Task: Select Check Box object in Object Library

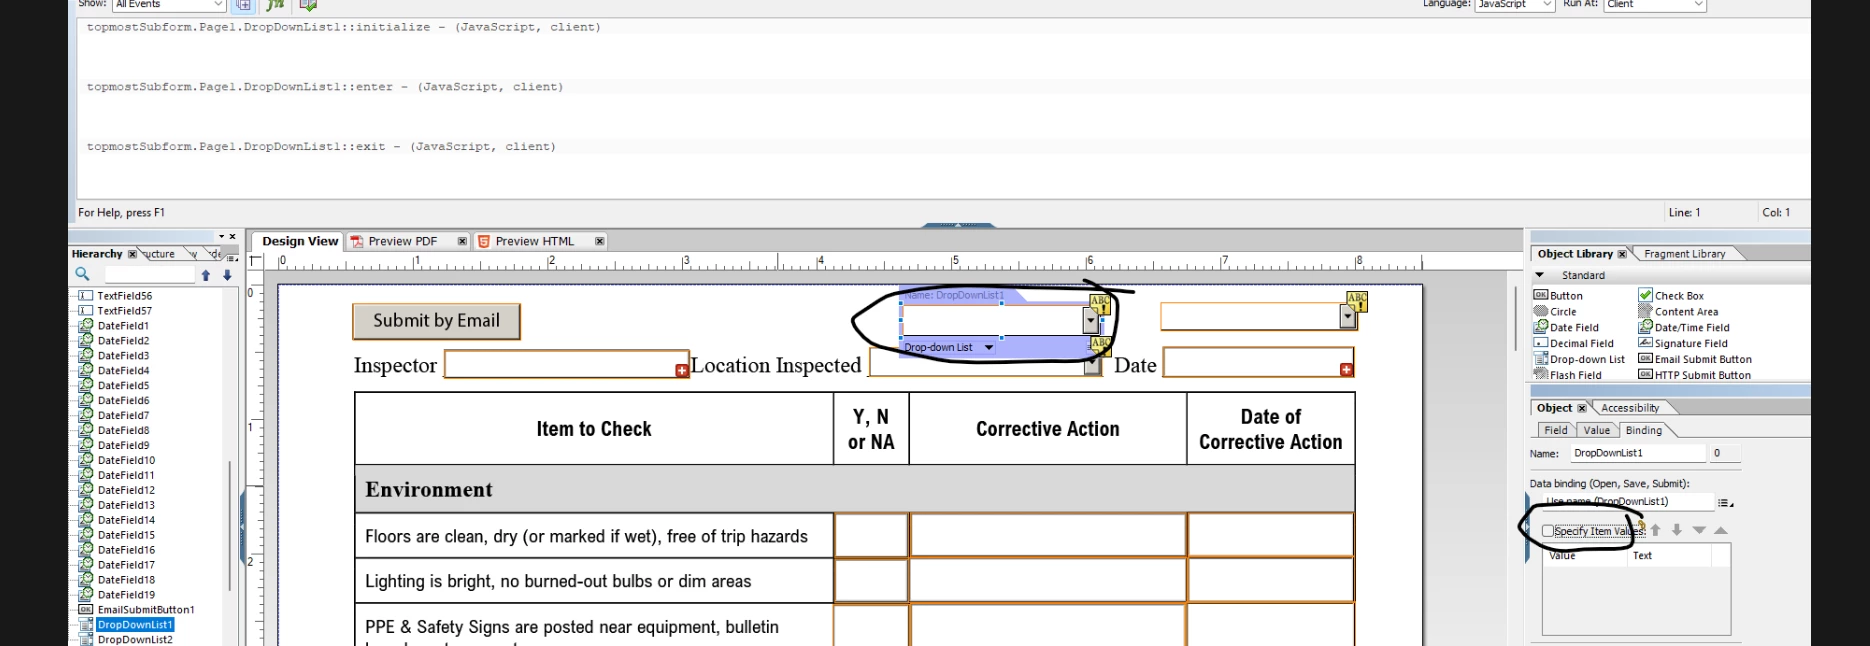Action: coord(1671,296)
